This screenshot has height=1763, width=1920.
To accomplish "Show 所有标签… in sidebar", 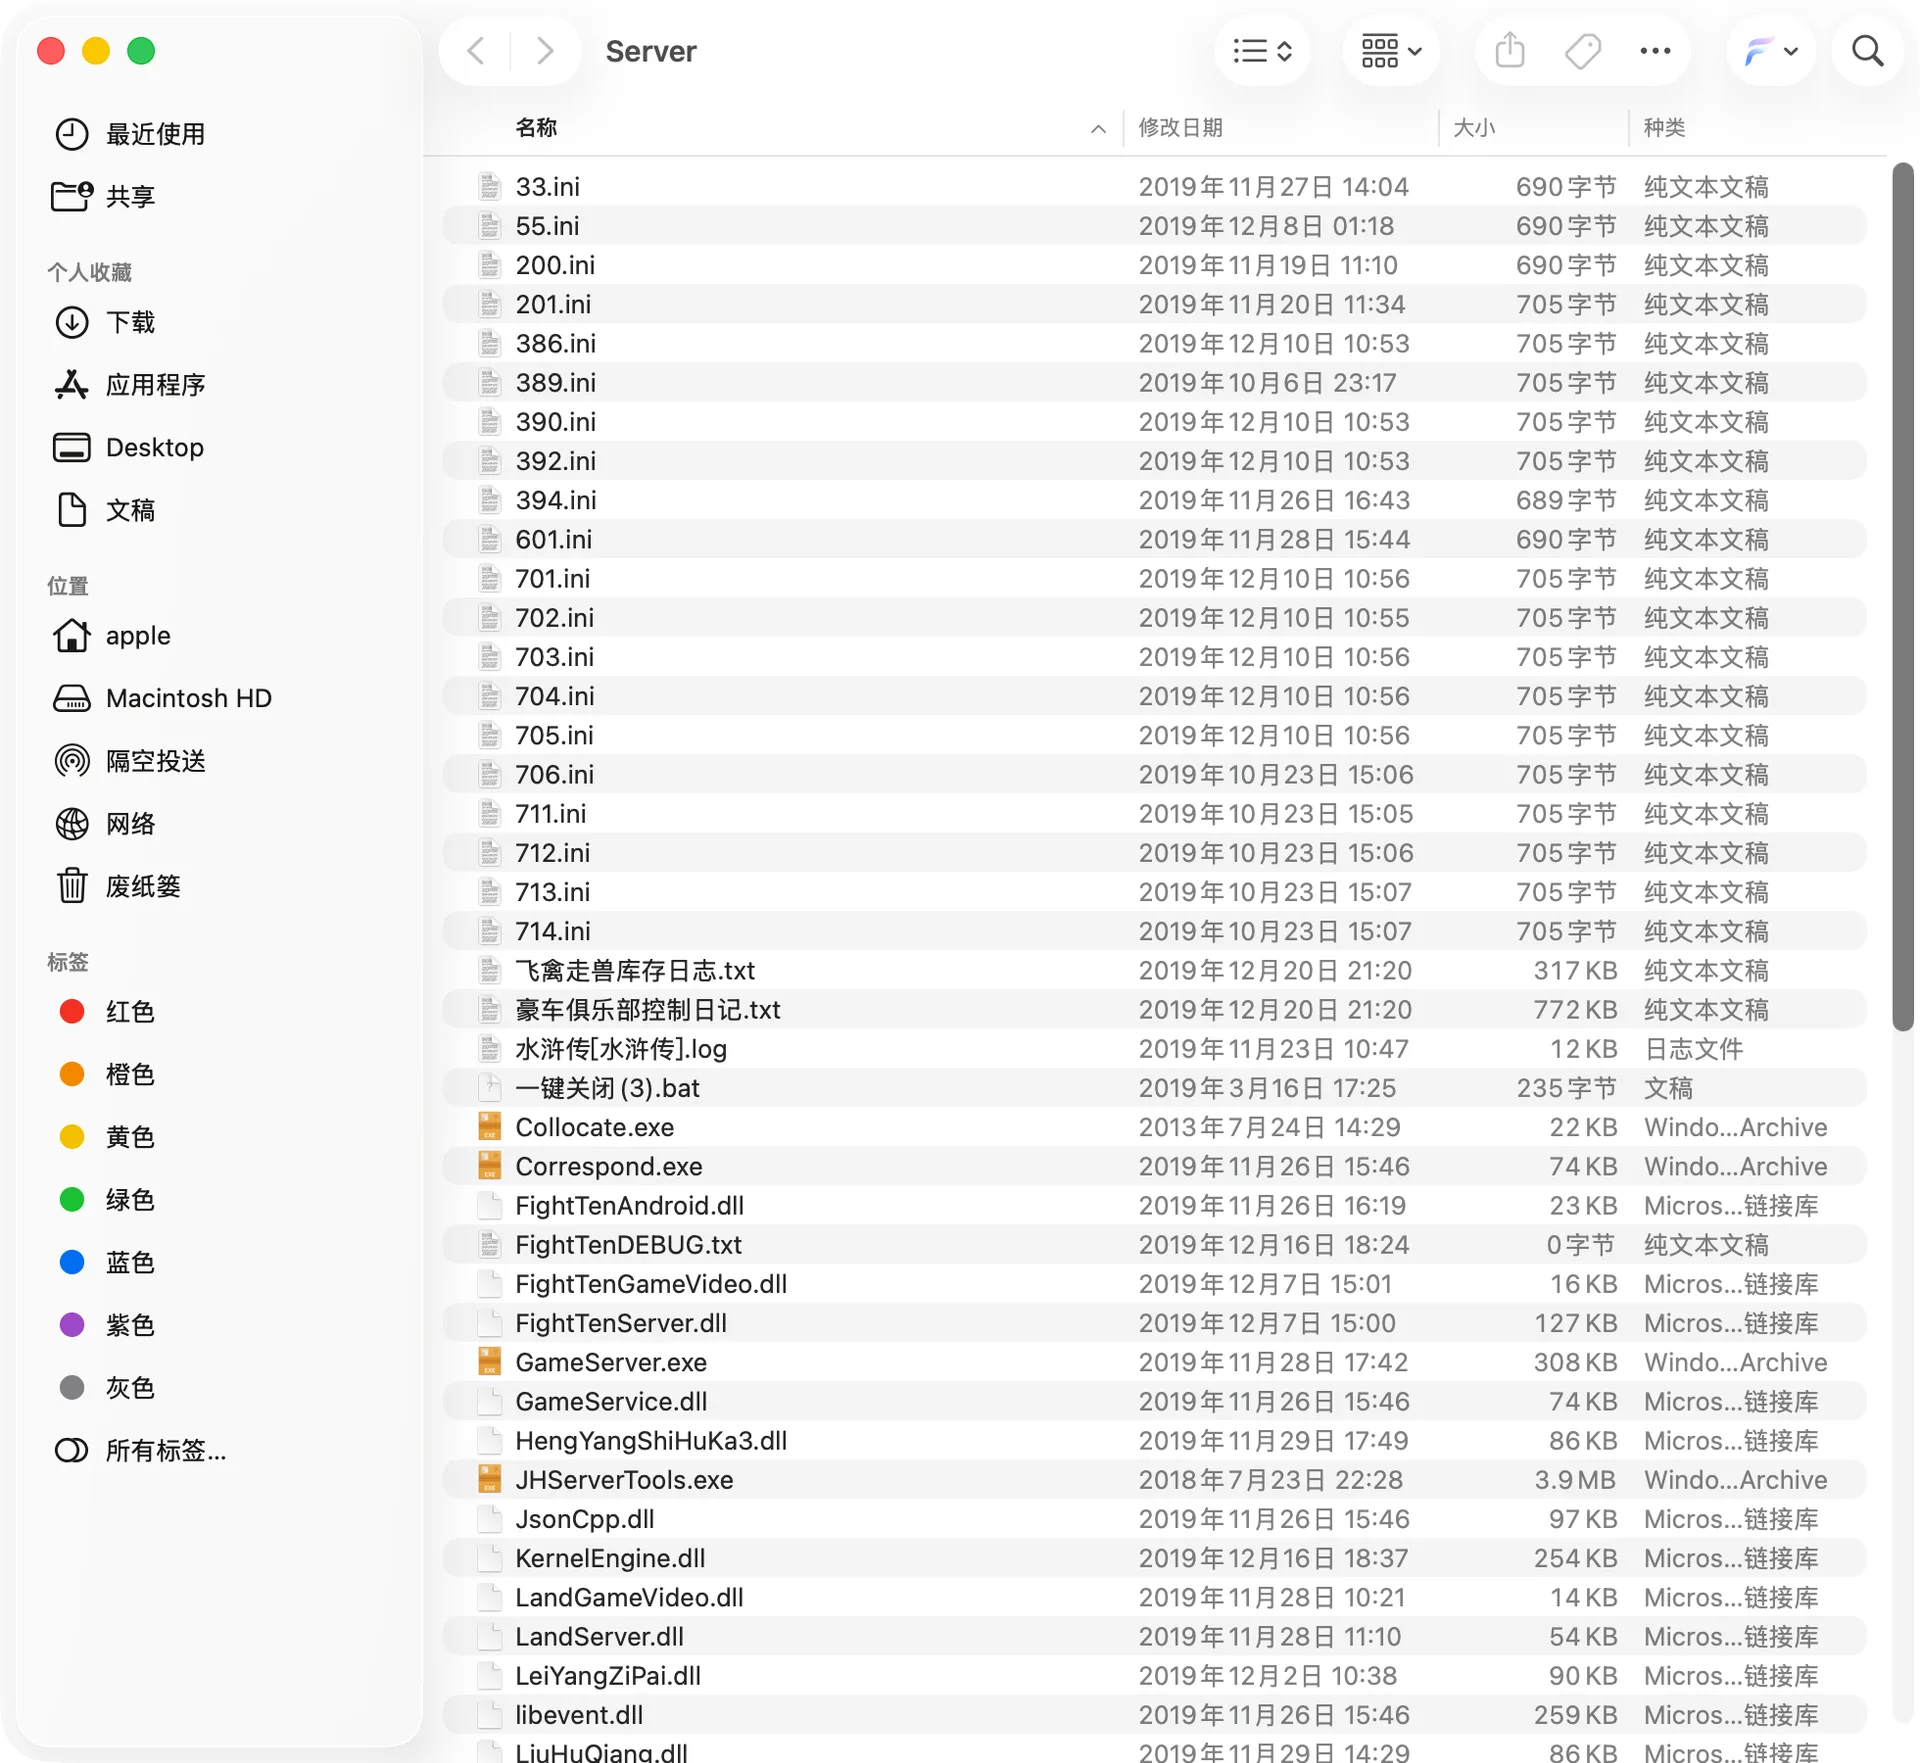I will pos(140,1451).
